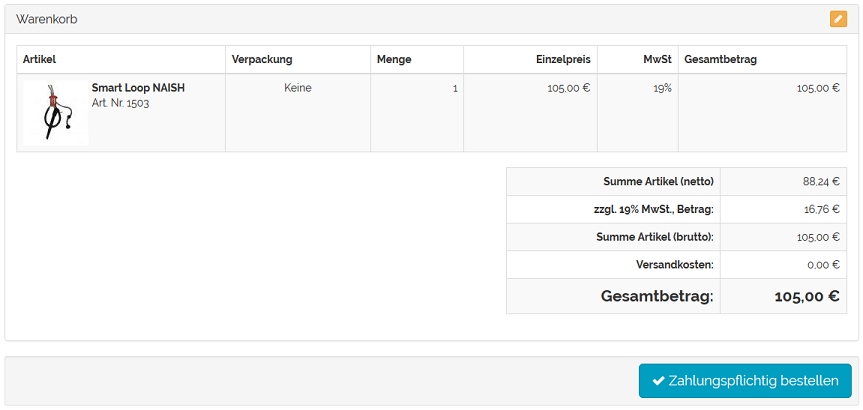Click the Artikel column header
This screenshot has width=863, height=410.
coord(39,60)
